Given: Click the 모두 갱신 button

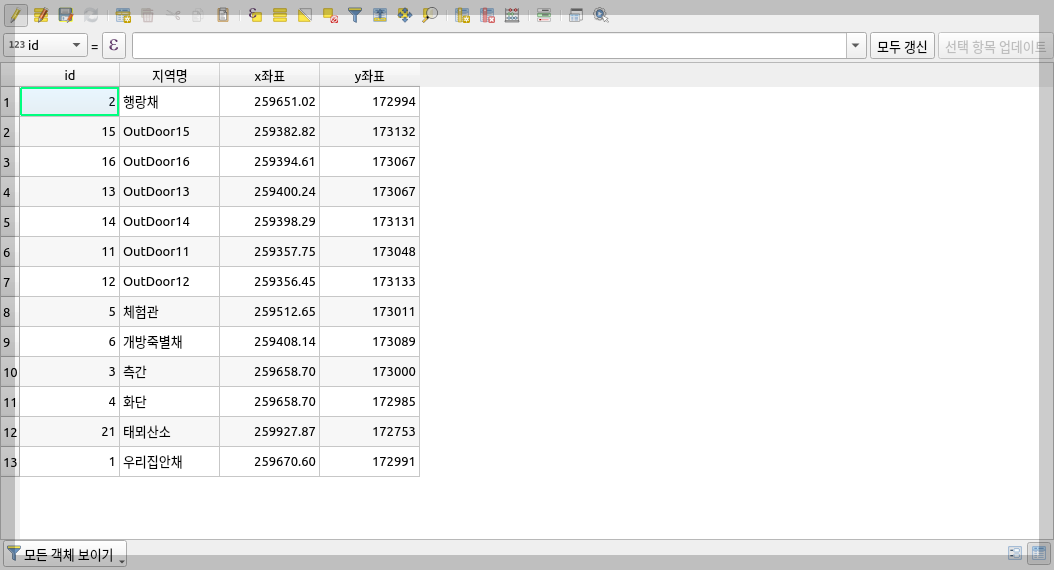Looking at the screenshot, I should click(x=902, y=46).
